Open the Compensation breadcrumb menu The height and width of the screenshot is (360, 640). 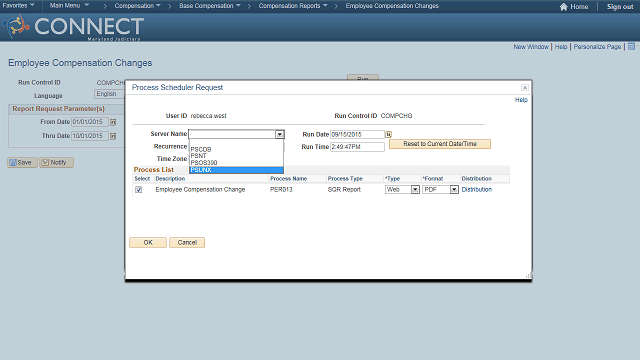coord(138,6)
